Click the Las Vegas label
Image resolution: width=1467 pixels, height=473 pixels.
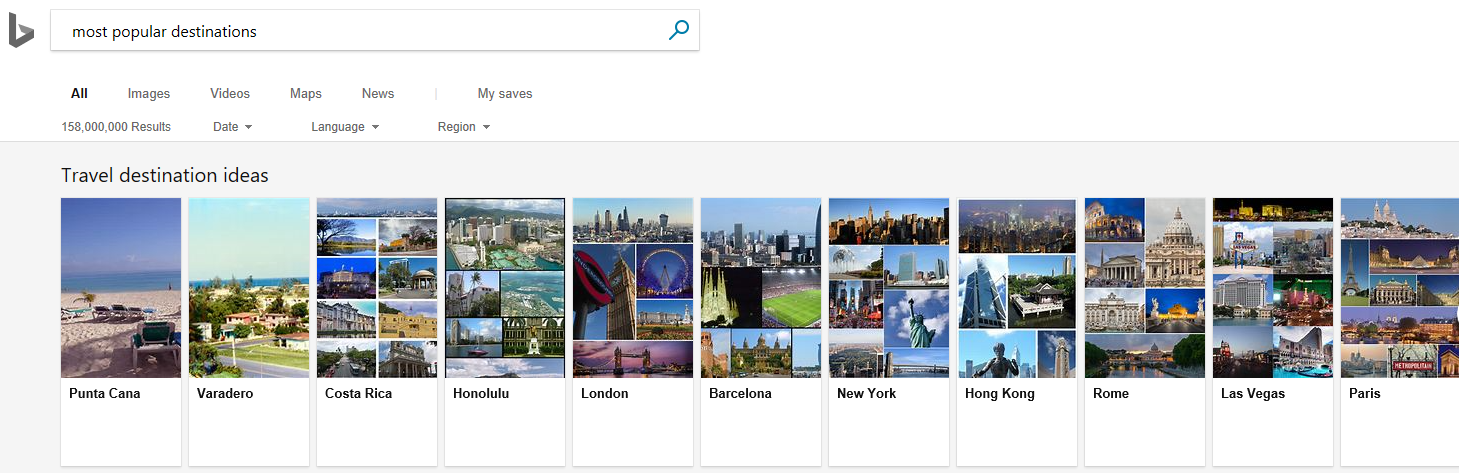click(1253, 394)
